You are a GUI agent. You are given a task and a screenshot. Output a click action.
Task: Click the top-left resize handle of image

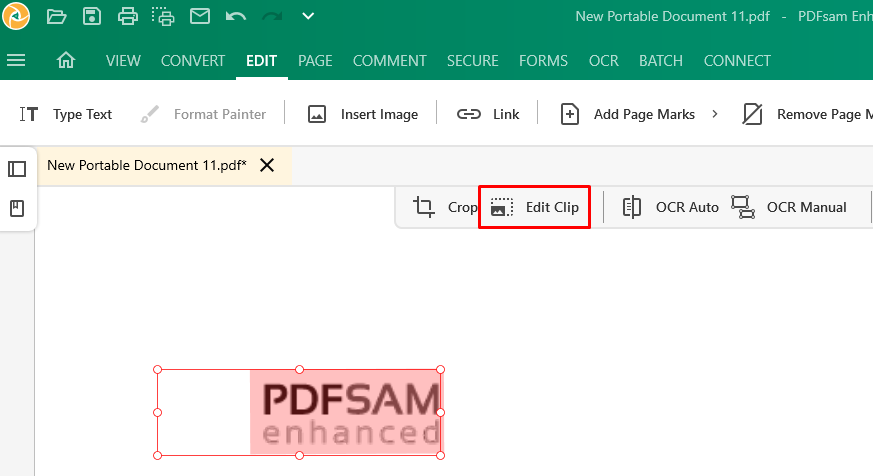[x=158, y=370]
